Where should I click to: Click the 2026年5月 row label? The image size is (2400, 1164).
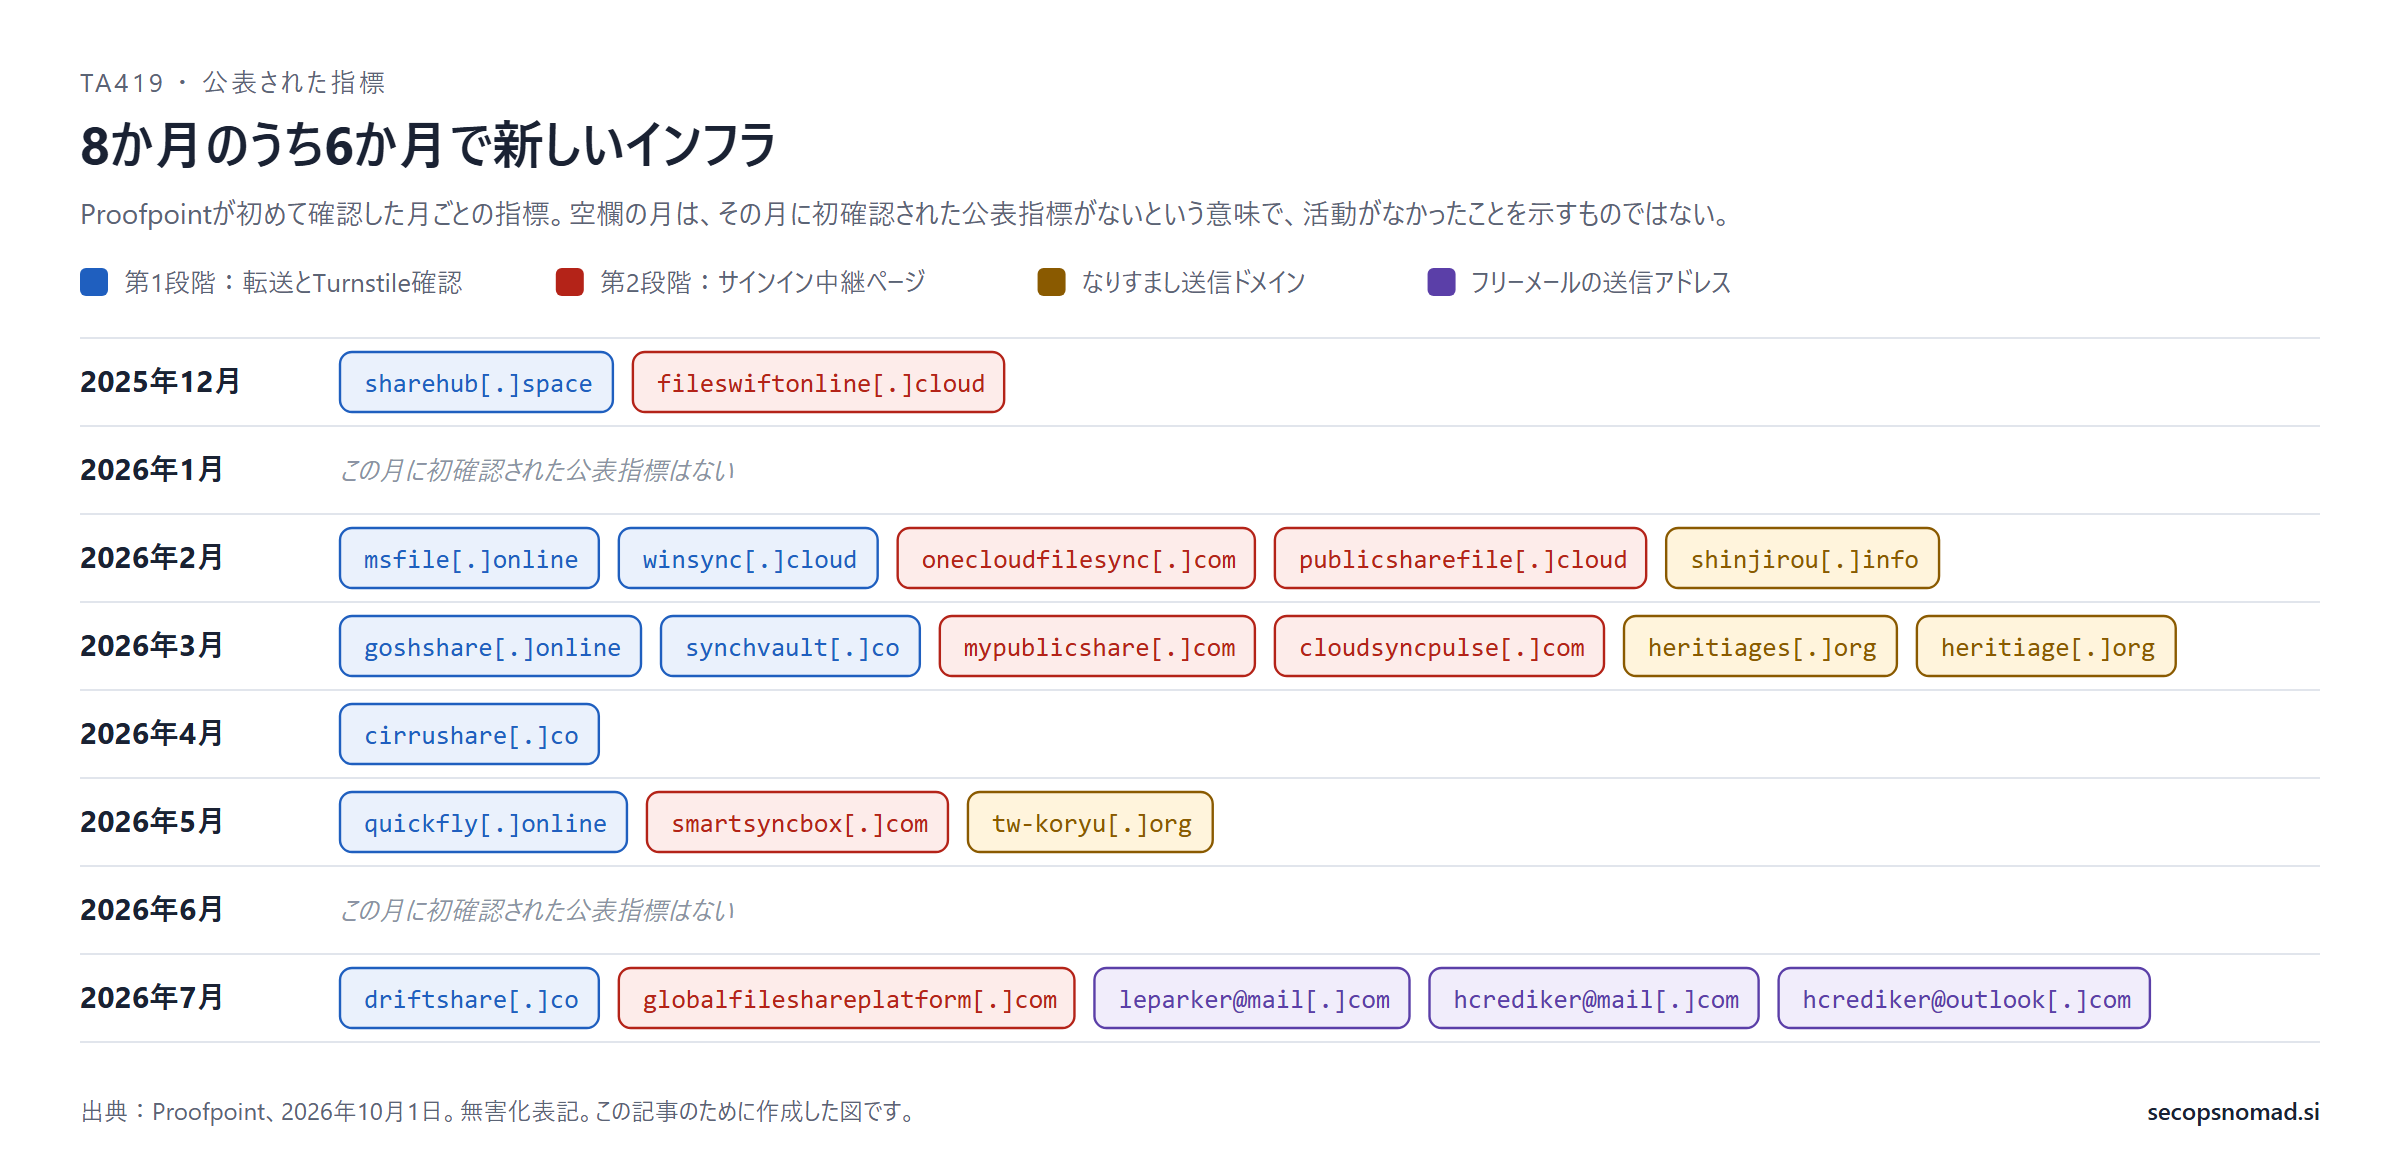[152, 822]
